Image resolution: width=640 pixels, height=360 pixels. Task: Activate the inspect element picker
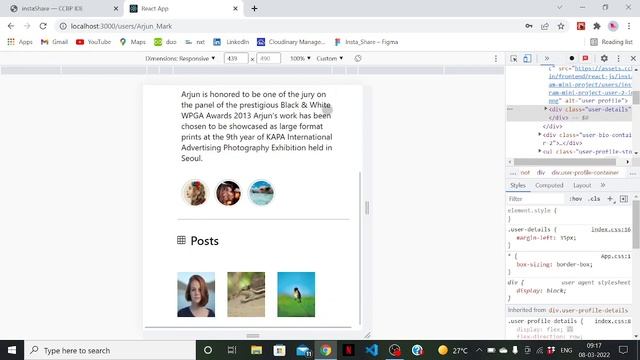coord(514,58)
